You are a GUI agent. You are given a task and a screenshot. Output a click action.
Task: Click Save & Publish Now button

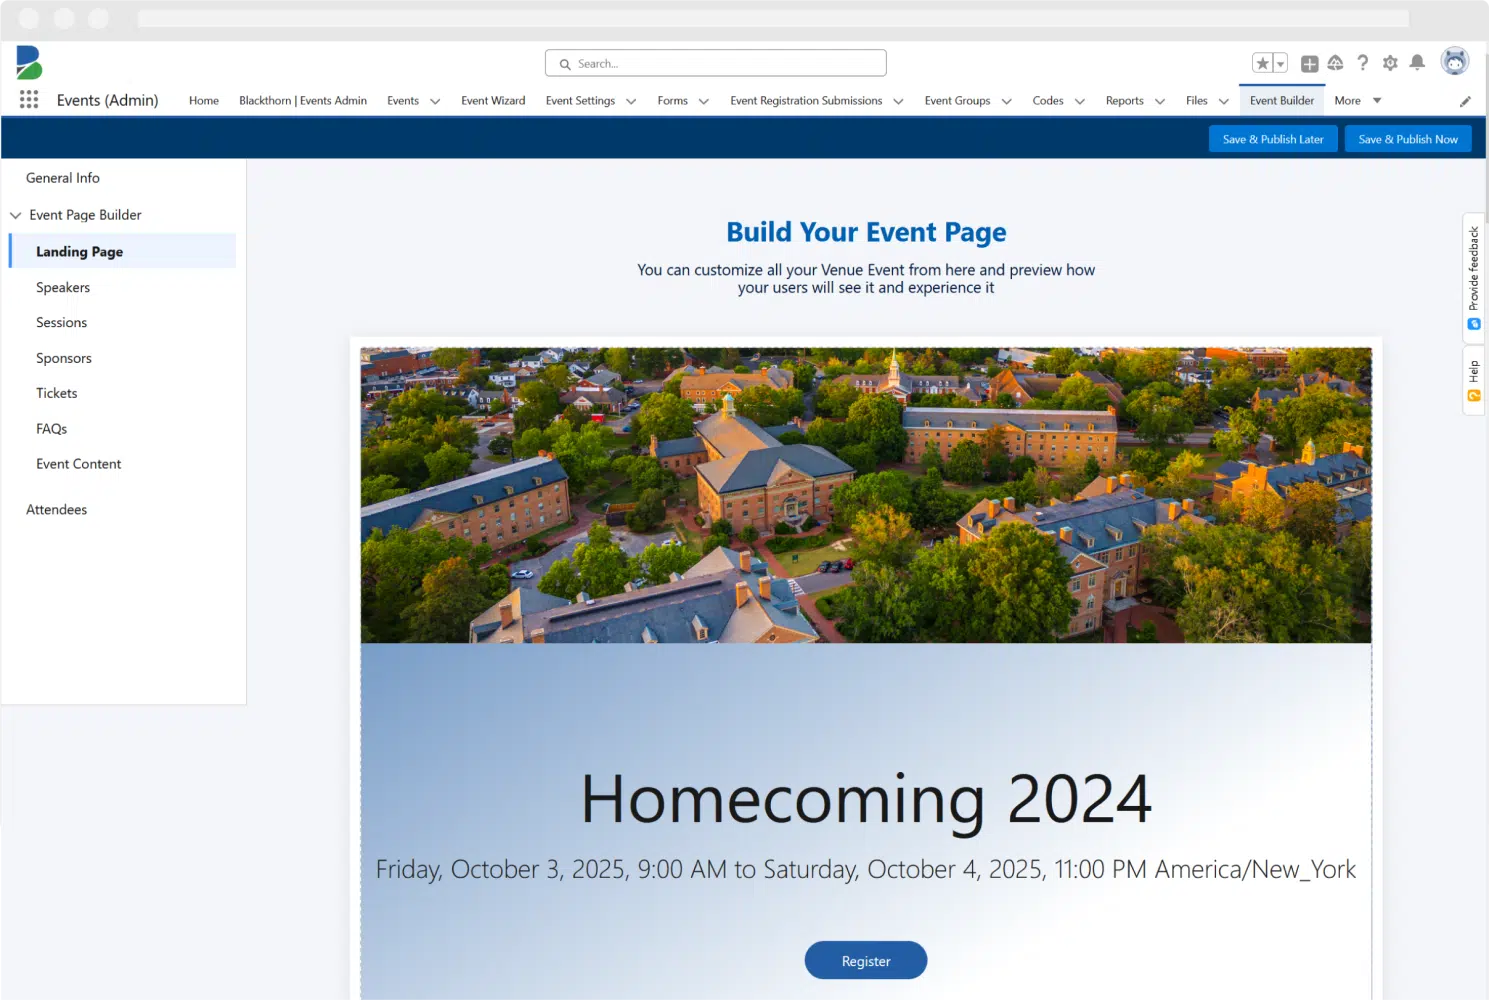point(1408,139)
